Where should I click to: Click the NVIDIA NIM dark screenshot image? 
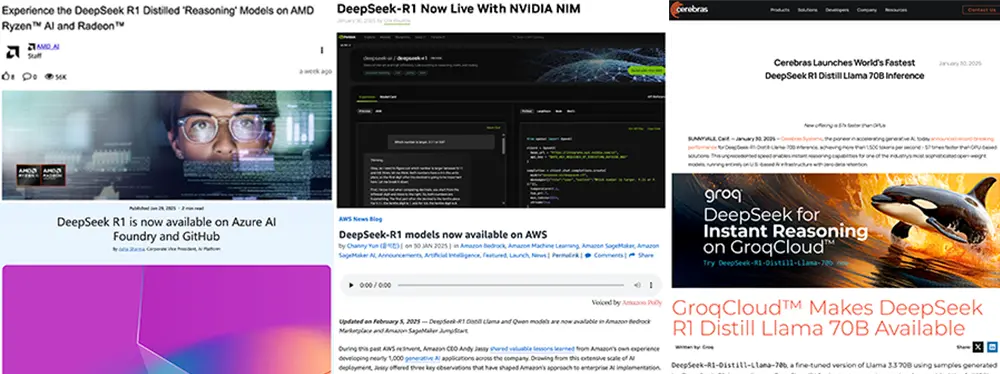(x=501, y=120)
